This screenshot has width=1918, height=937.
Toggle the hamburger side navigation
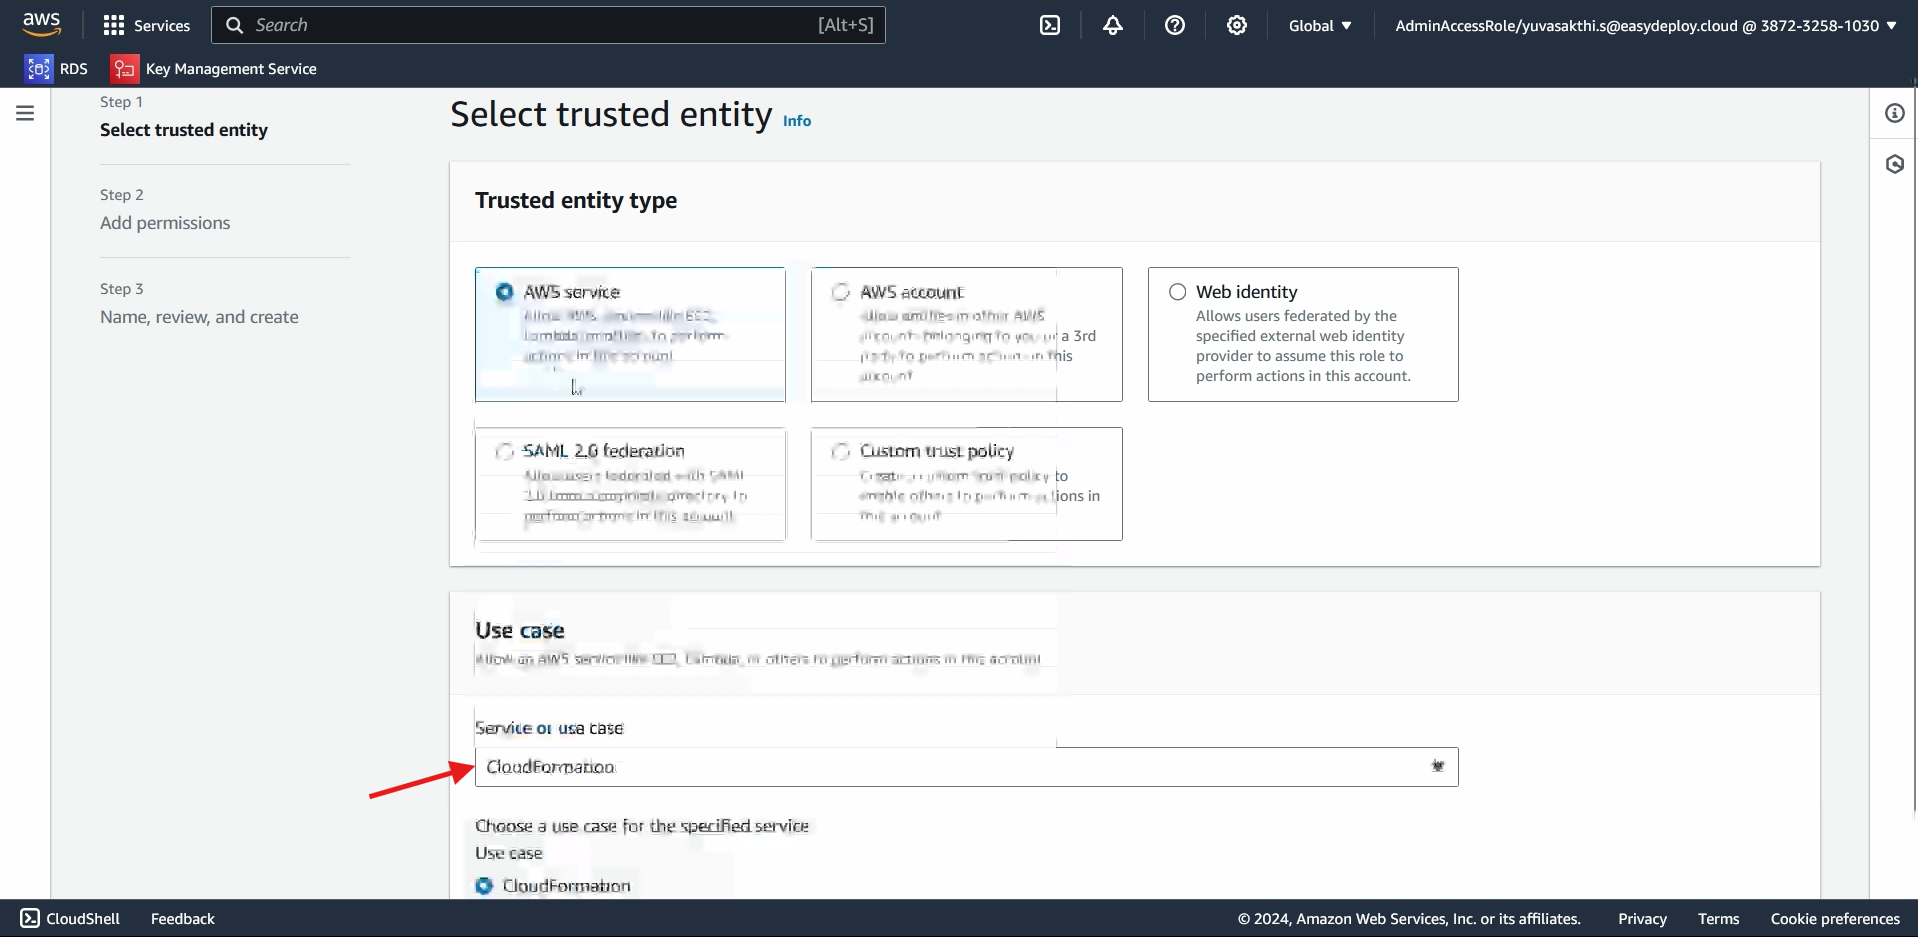pyautogui.click(x=25, y=113)
